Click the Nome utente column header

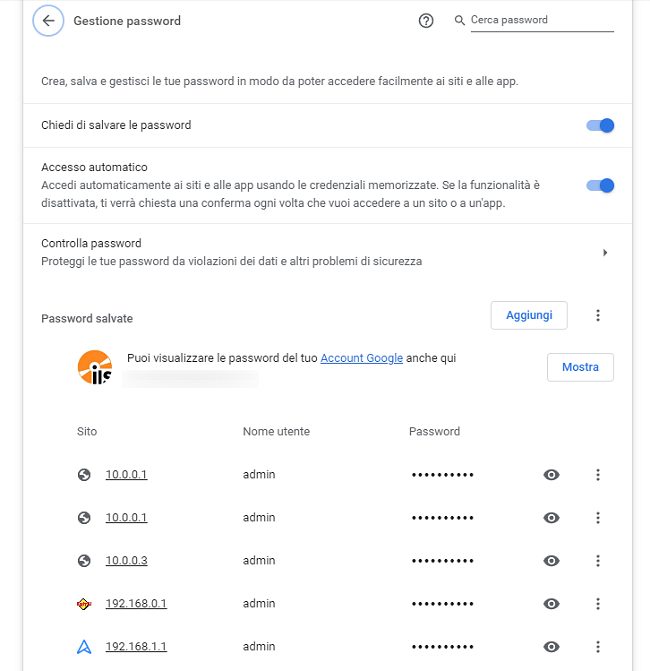(276, 431)
